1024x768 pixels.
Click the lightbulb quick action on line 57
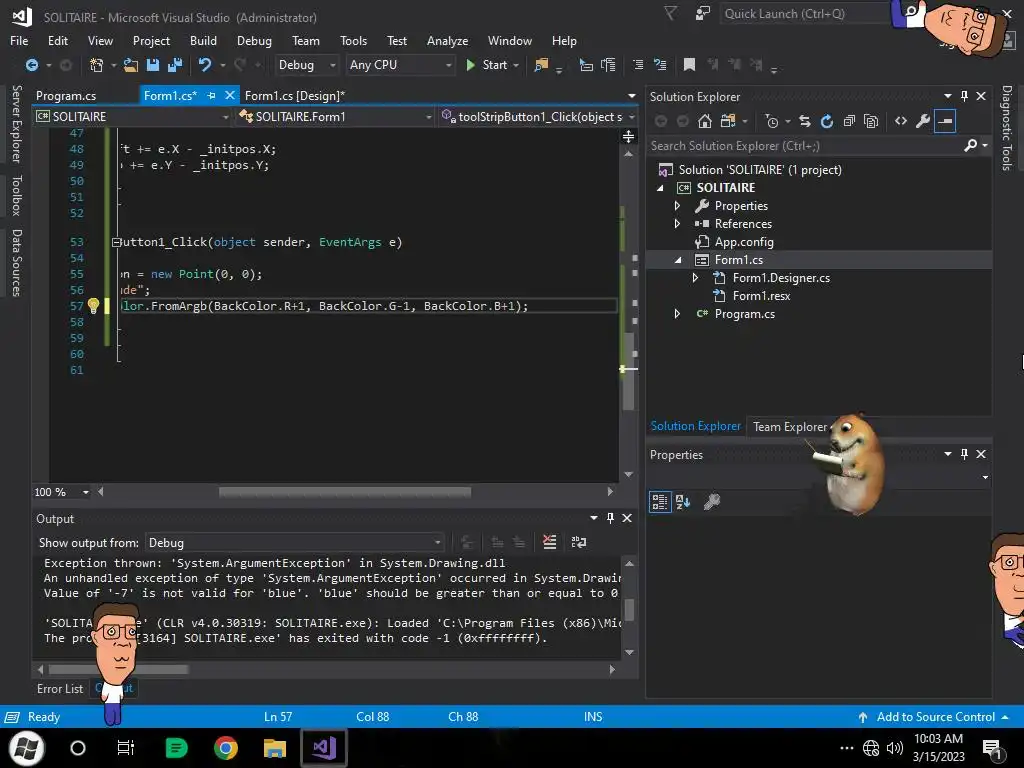click(93, 306)
